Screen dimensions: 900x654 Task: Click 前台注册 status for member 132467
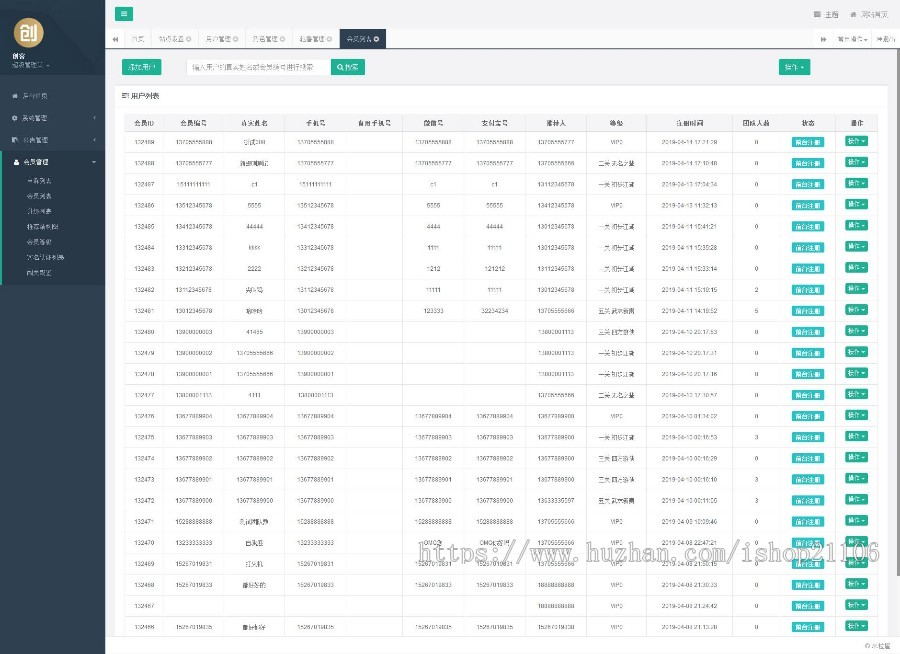(x=808, y=606)
